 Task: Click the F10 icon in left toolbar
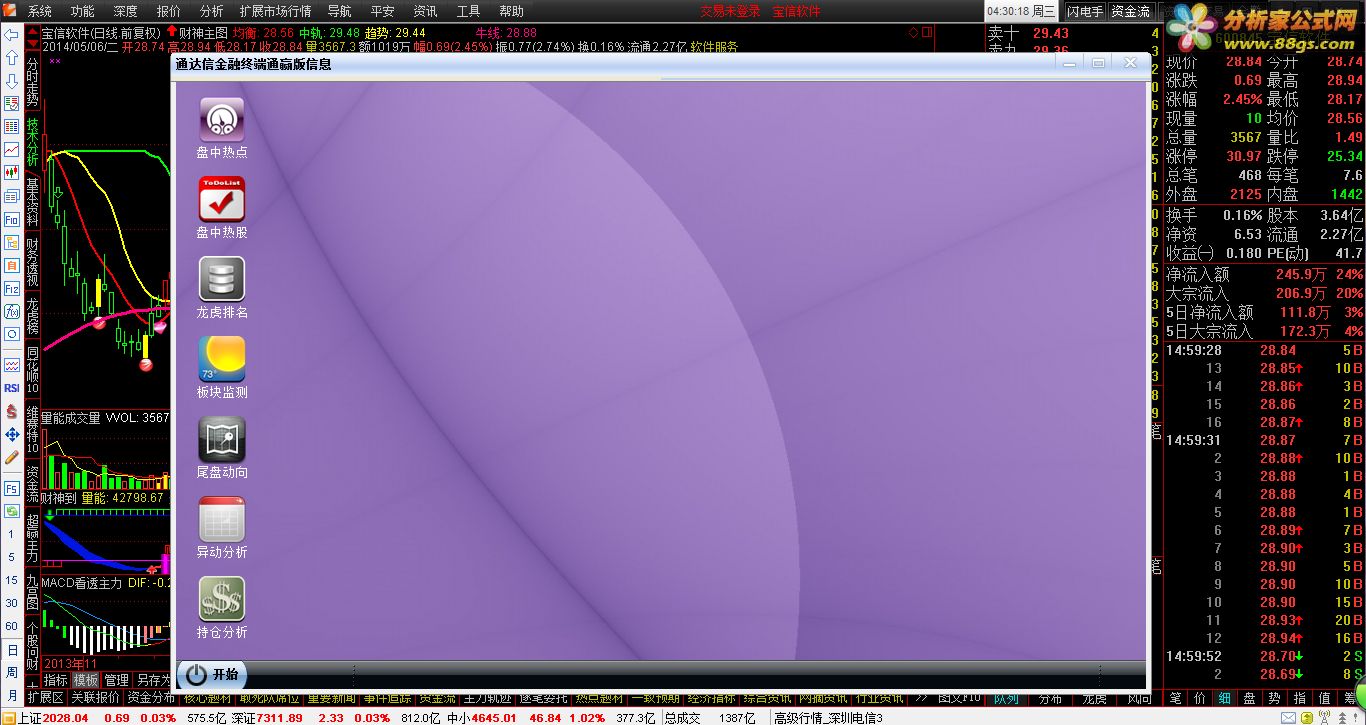coord(12,219)
